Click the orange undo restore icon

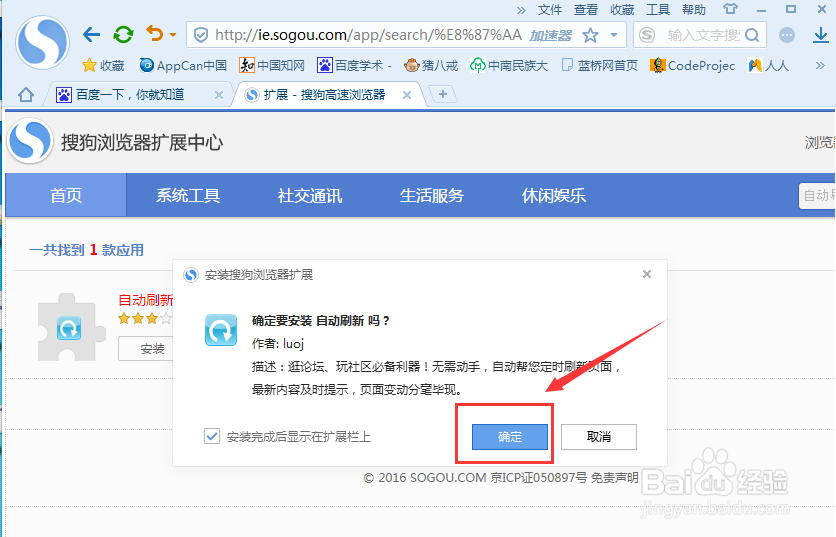[x=155, y=34]
